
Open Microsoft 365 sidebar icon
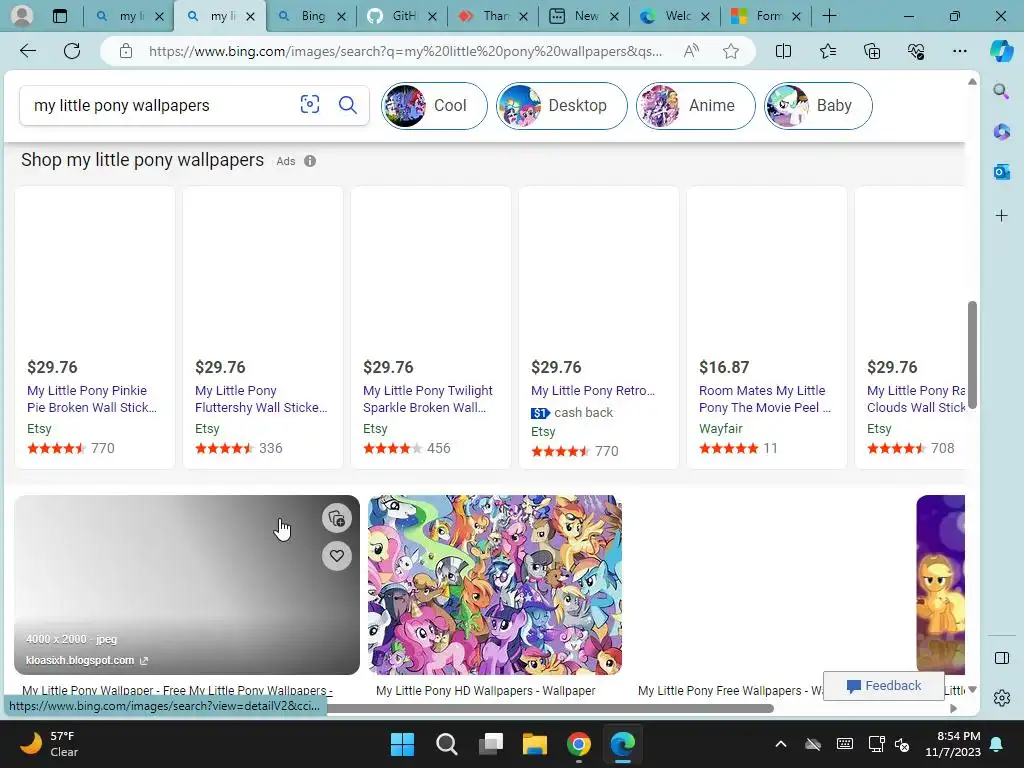(1001, 131)
